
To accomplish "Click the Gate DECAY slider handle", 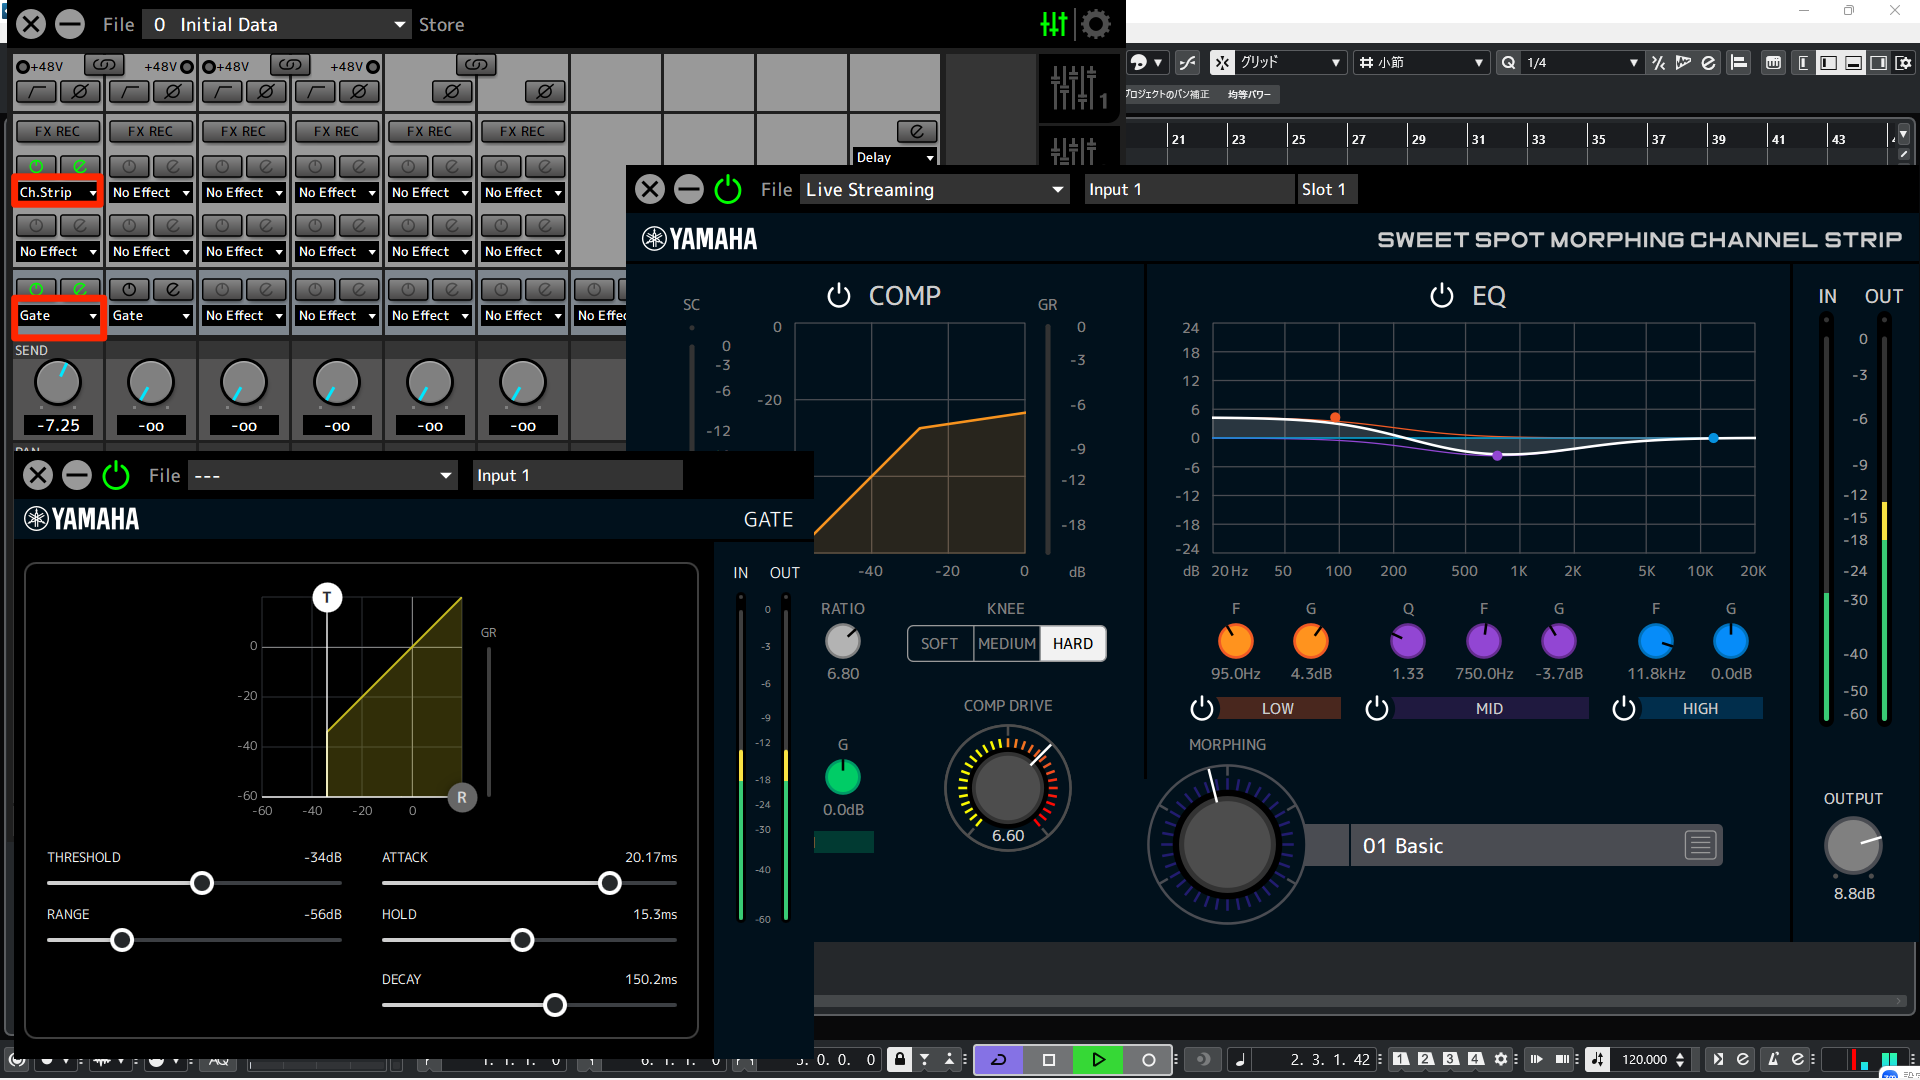I will coord(555,1005).
